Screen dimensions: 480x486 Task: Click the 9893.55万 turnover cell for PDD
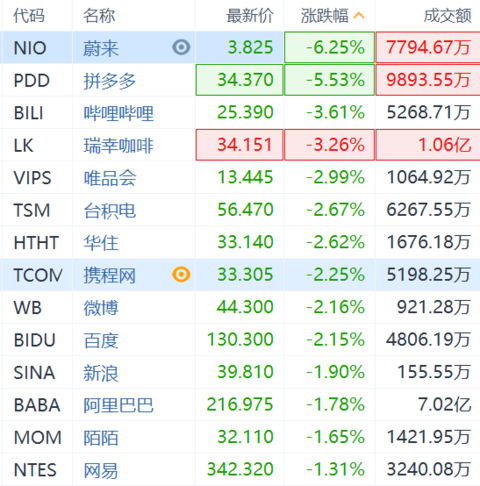(x=428, y=80)
